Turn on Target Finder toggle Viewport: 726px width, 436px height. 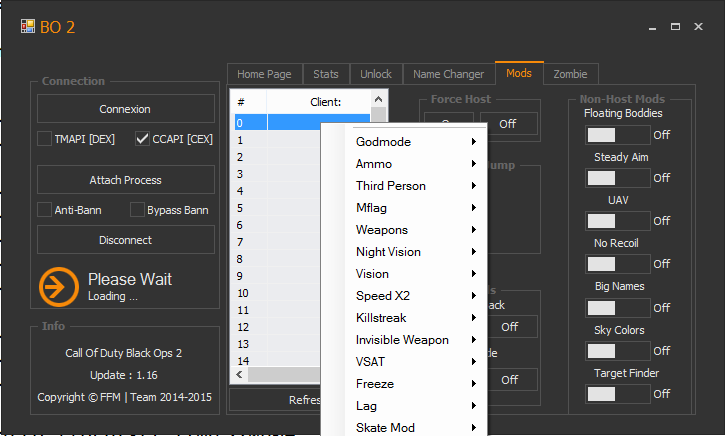618,394
